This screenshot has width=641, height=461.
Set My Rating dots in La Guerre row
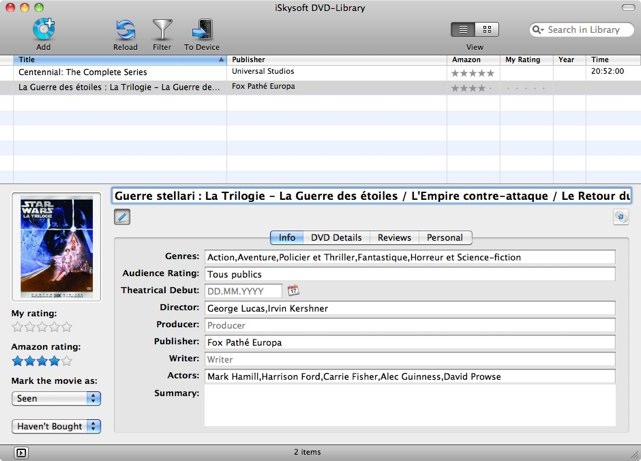(x=526, y=88)
